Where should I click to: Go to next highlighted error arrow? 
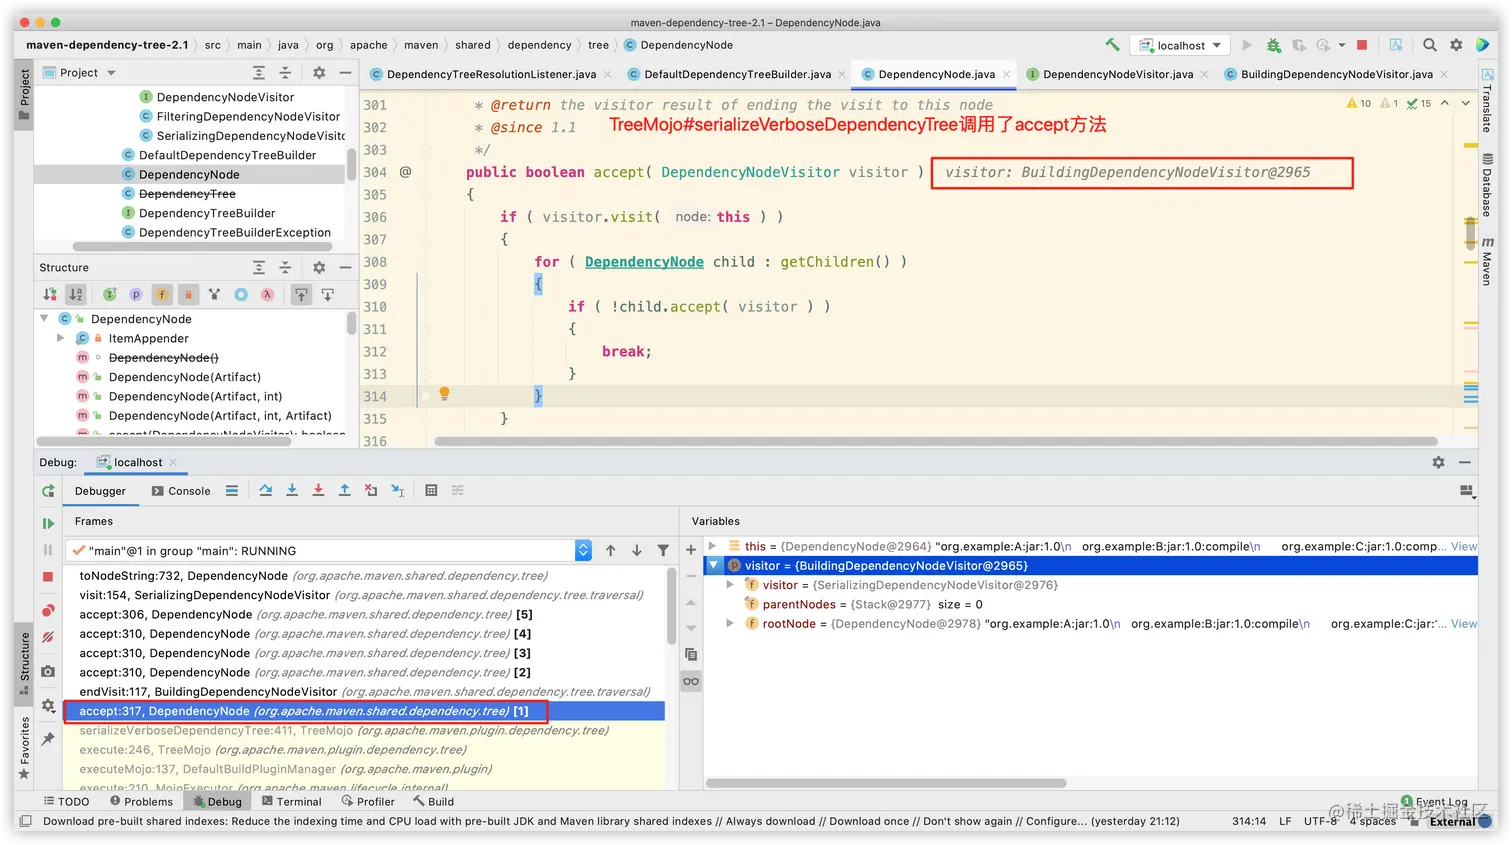click(x=1465, y=103)
